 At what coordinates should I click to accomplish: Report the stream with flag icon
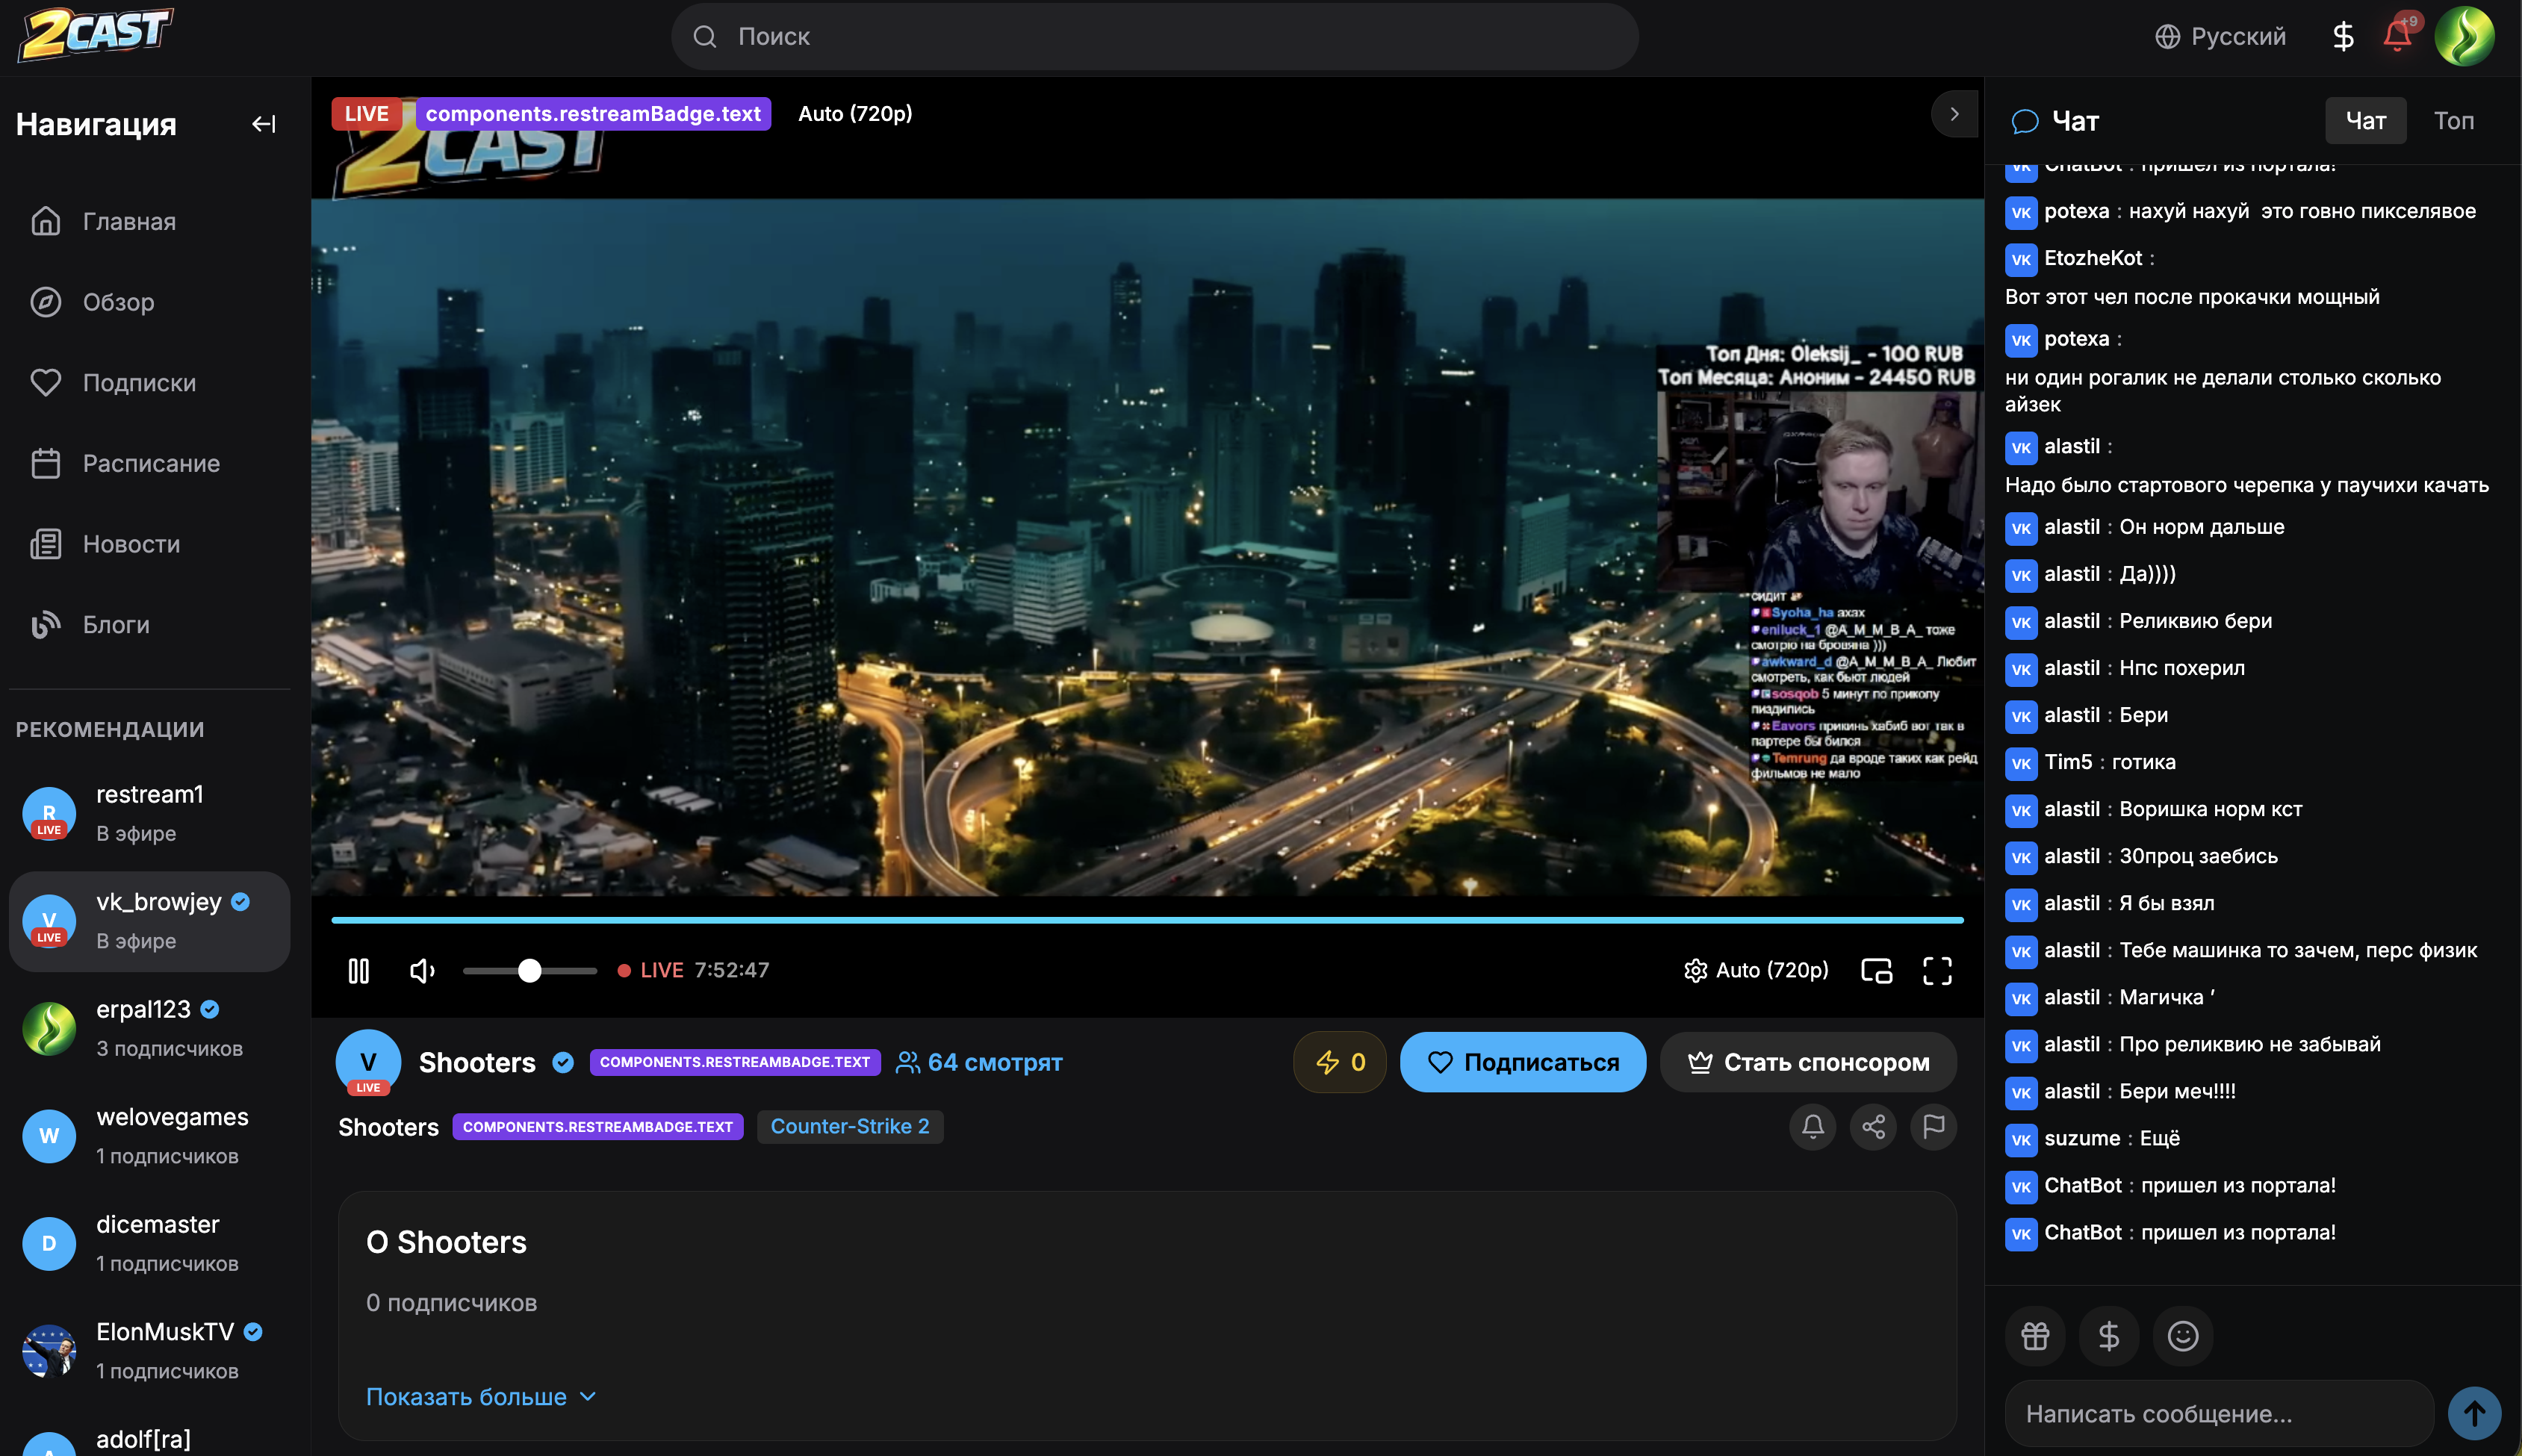point(1934,1127)
